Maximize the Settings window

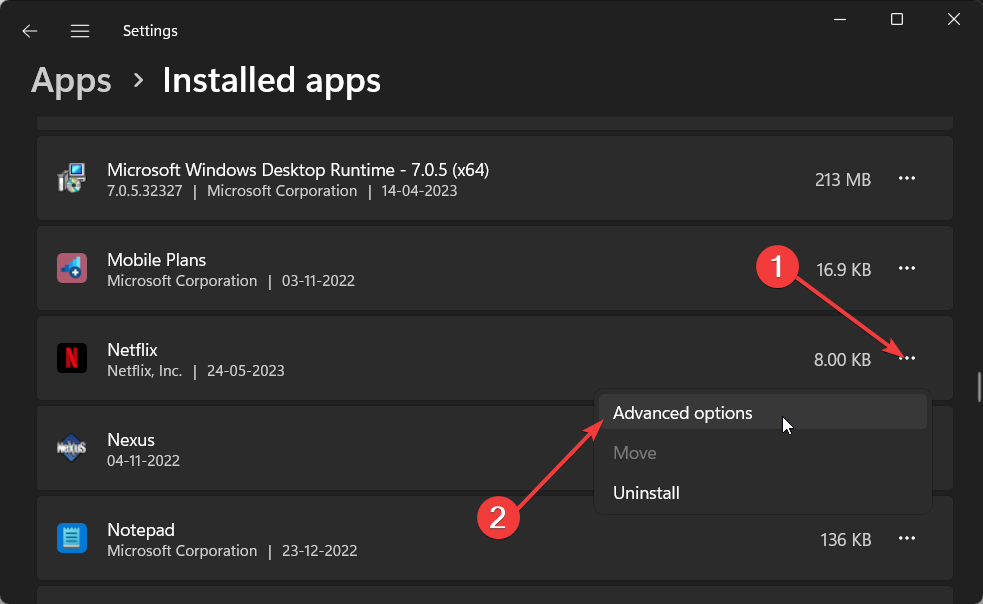tap(896, 19)
